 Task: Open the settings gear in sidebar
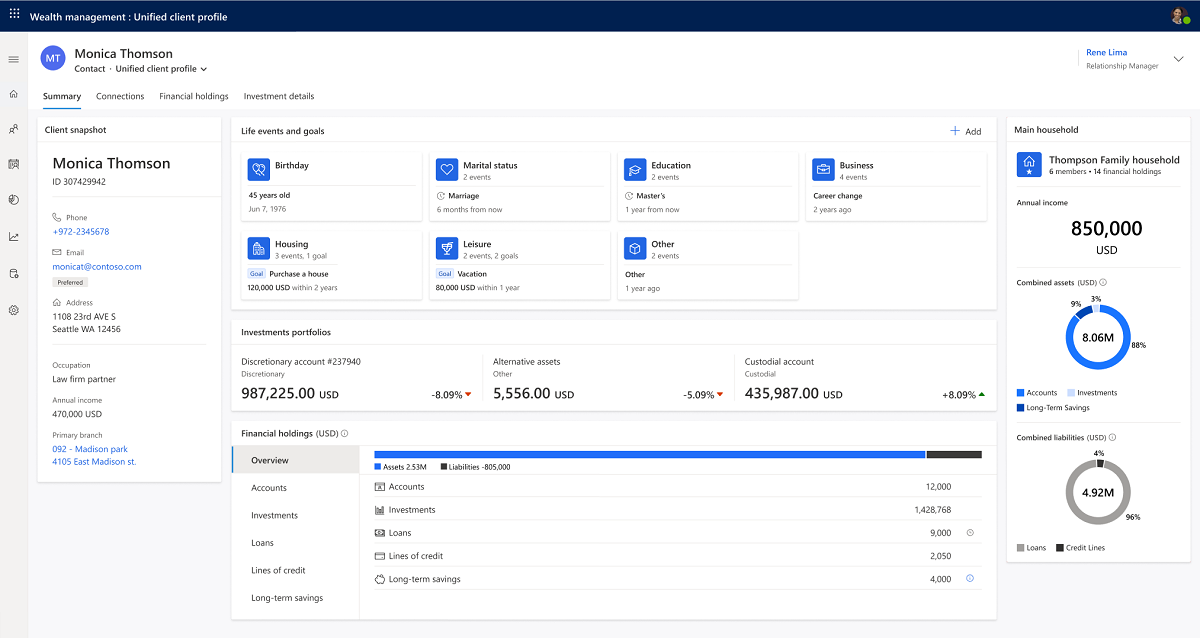point(14,310)
